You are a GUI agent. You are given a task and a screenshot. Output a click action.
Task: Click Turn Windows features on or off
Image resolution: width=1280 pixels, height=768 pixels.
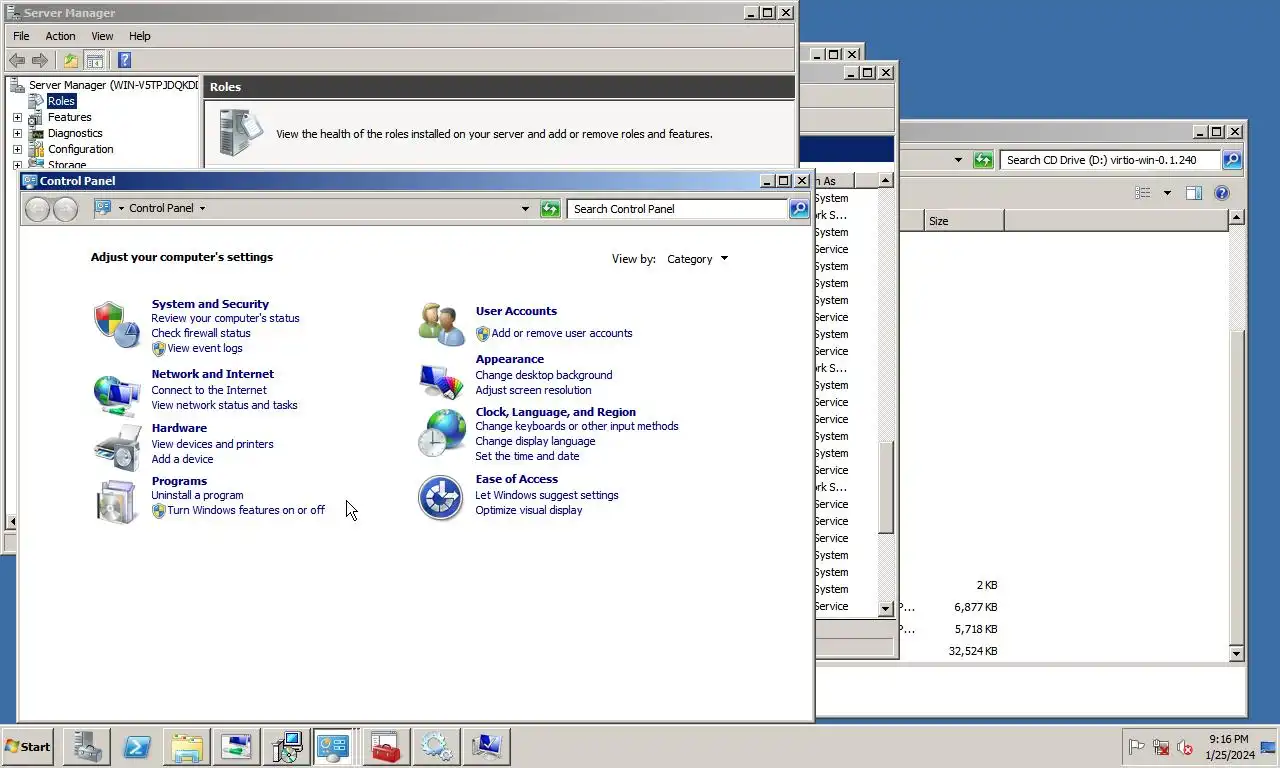246,510
